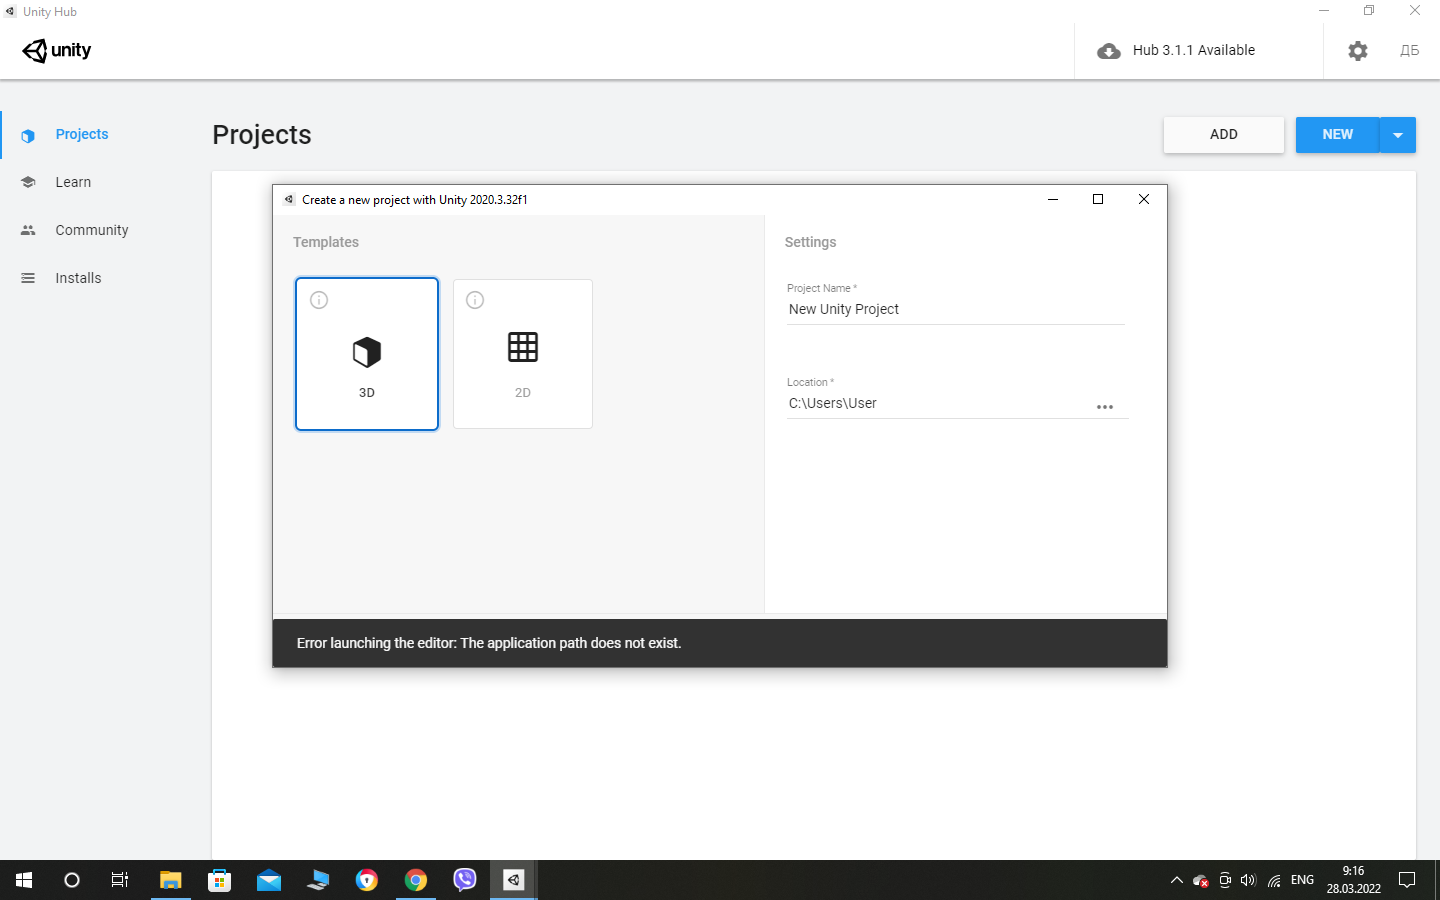Screen dimensions: 1440x900
Task: Open Viber from taskbar
Action: (465, 880)
